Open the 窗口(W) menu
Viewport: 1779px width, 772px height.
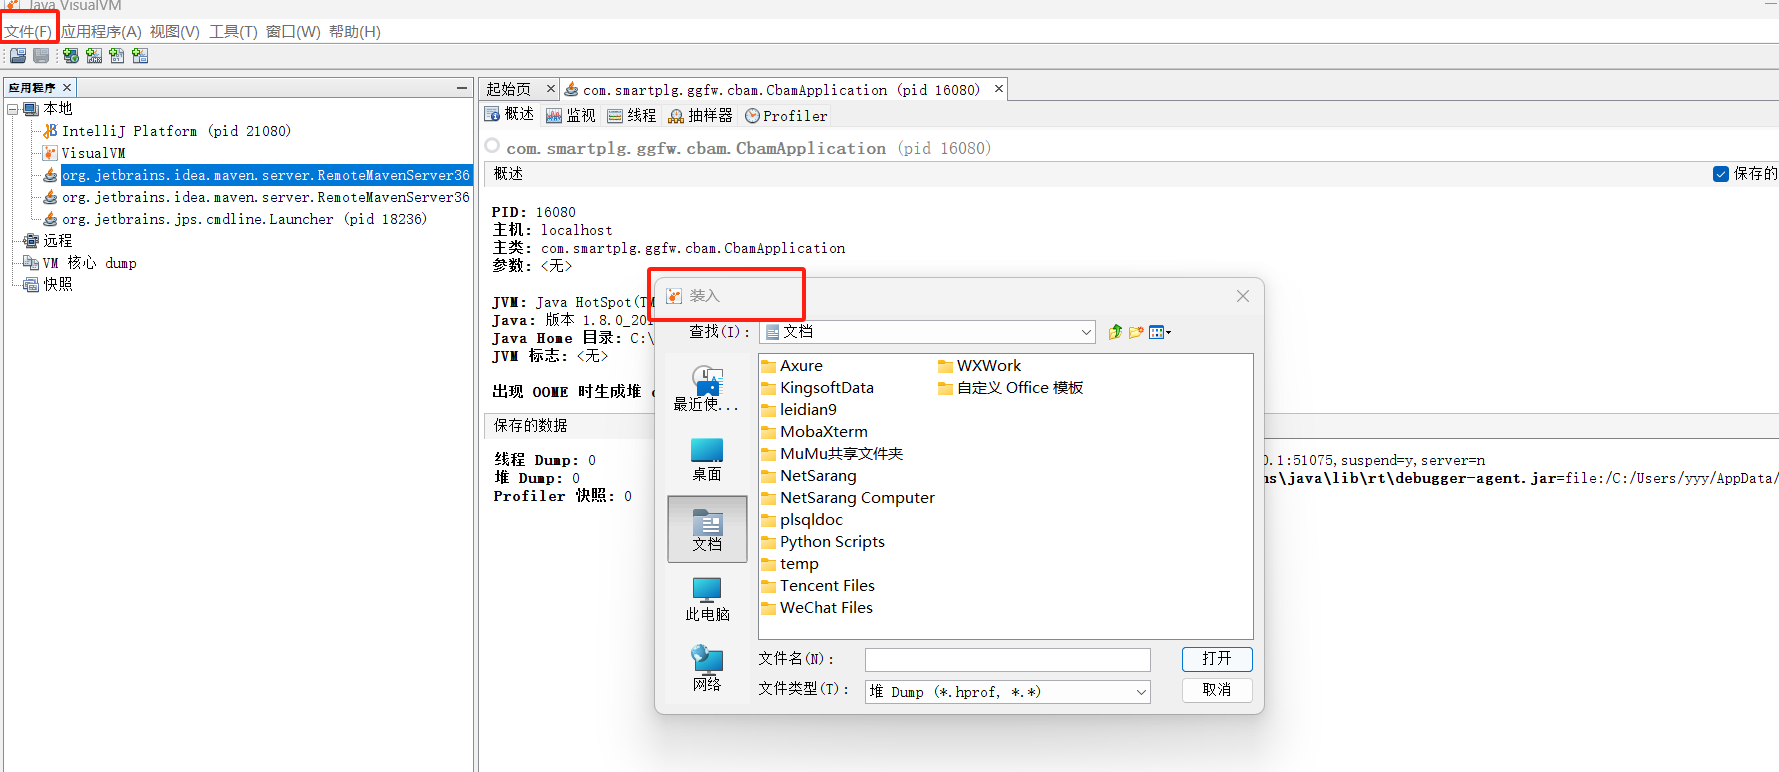pyautogui.click(x=293, y=32)
